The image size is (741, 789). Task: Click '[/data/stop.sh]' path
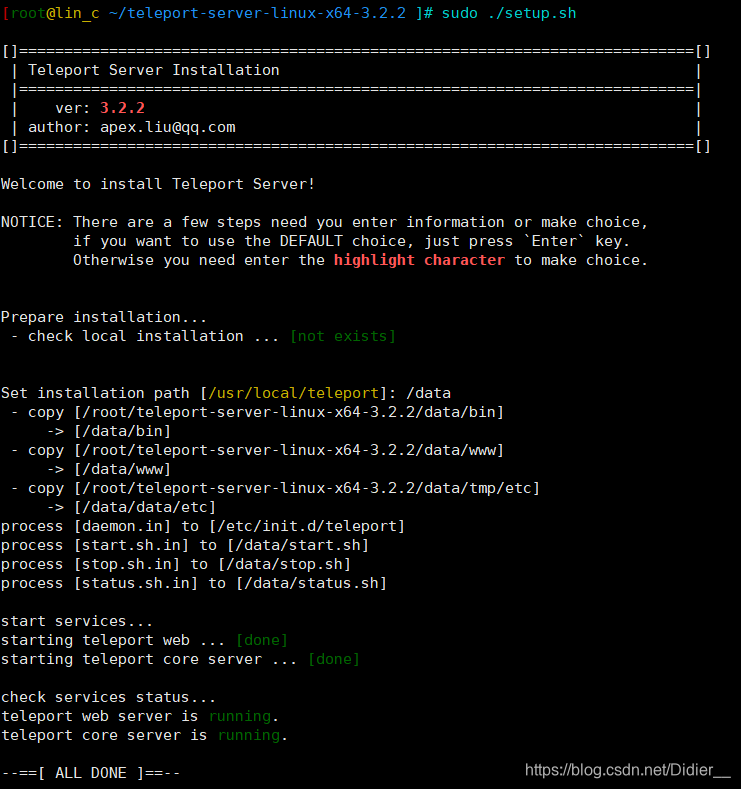[x=284, y=564]
